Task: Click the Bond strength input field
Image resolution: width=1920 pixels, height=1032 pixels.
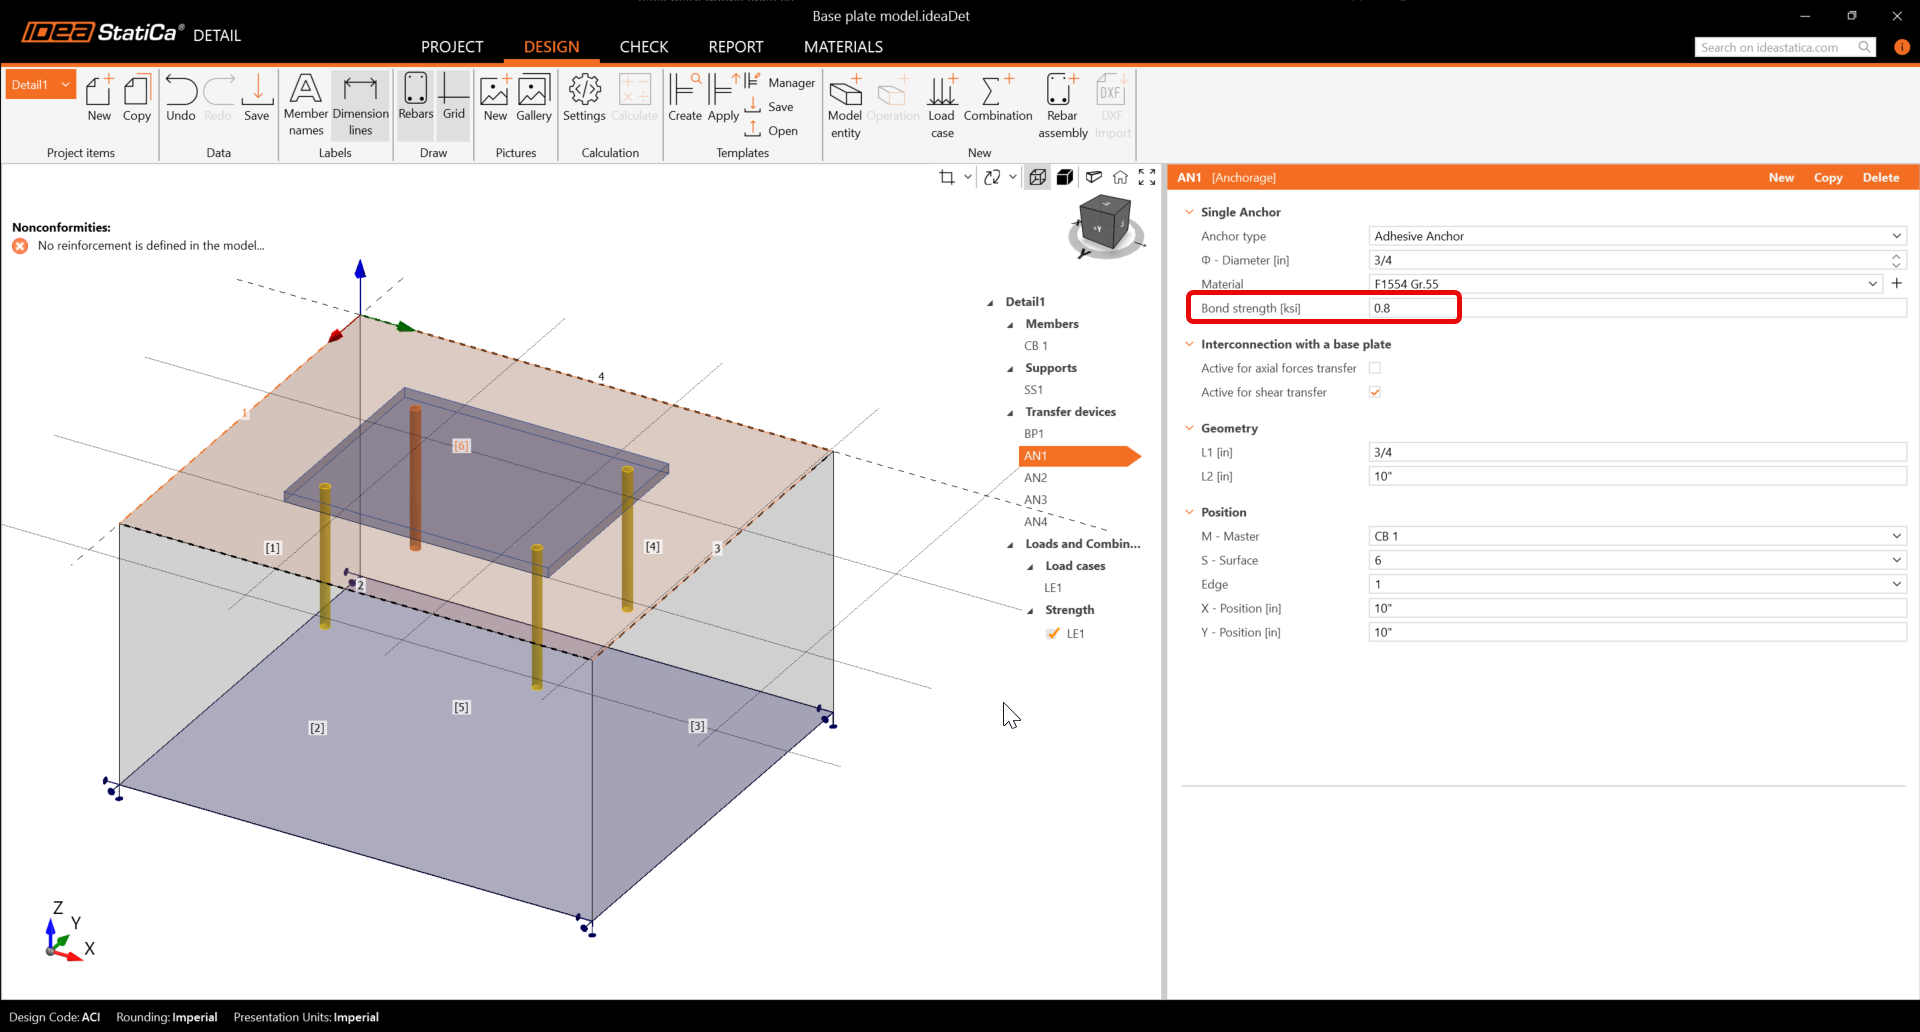Action: coord(1412,308)
